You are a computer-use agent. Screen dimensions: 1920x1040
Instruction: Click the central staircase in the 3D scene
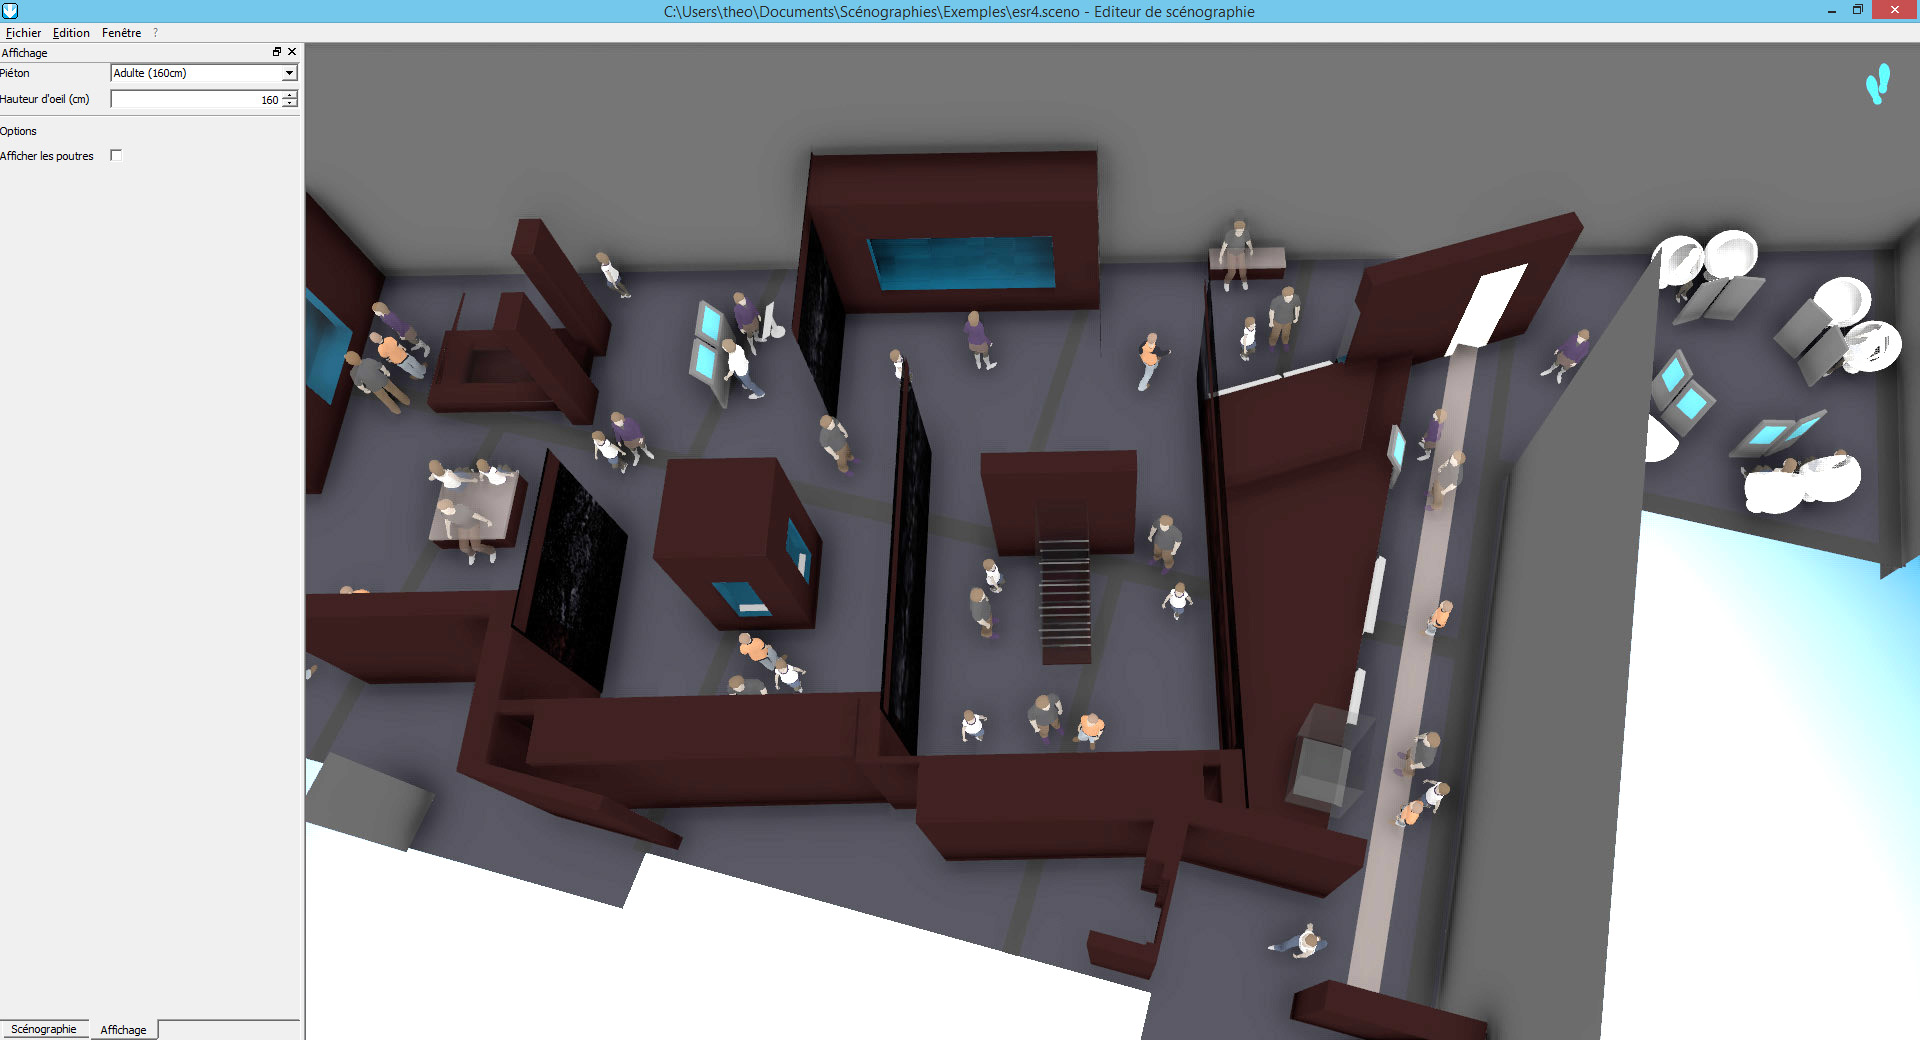[x=1064, y=590]
